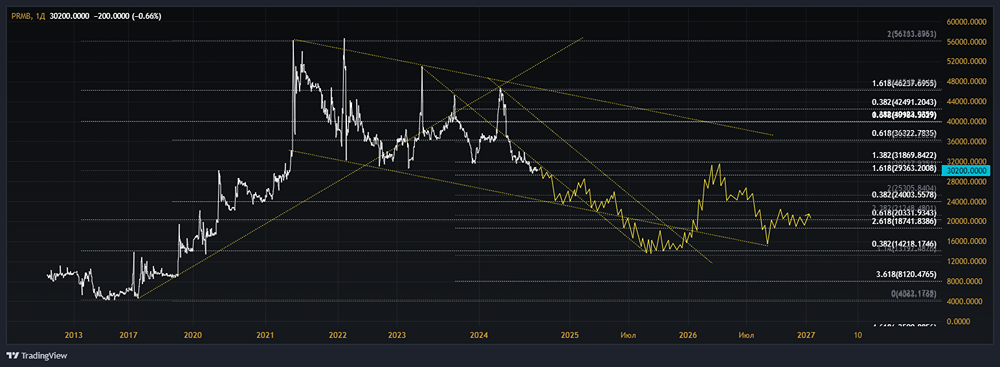
Task: Click the 16000.0000 price axis label
Action: pos(967,241)
